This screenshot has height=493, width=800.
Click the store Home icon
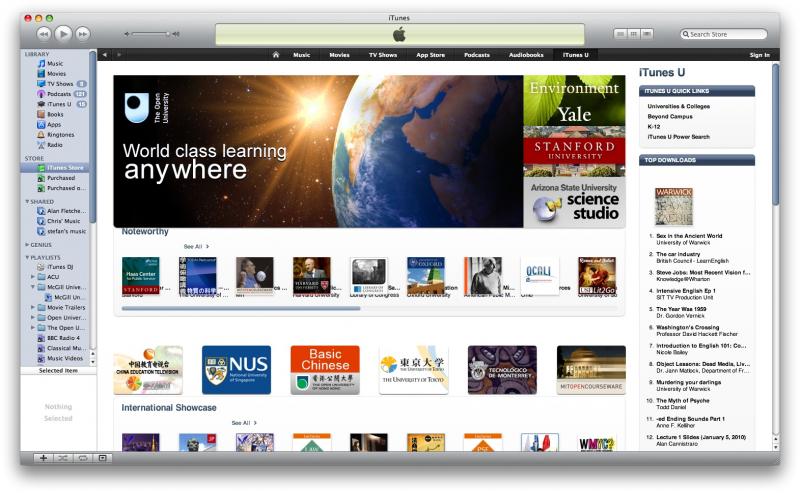[x=276, y=55]
